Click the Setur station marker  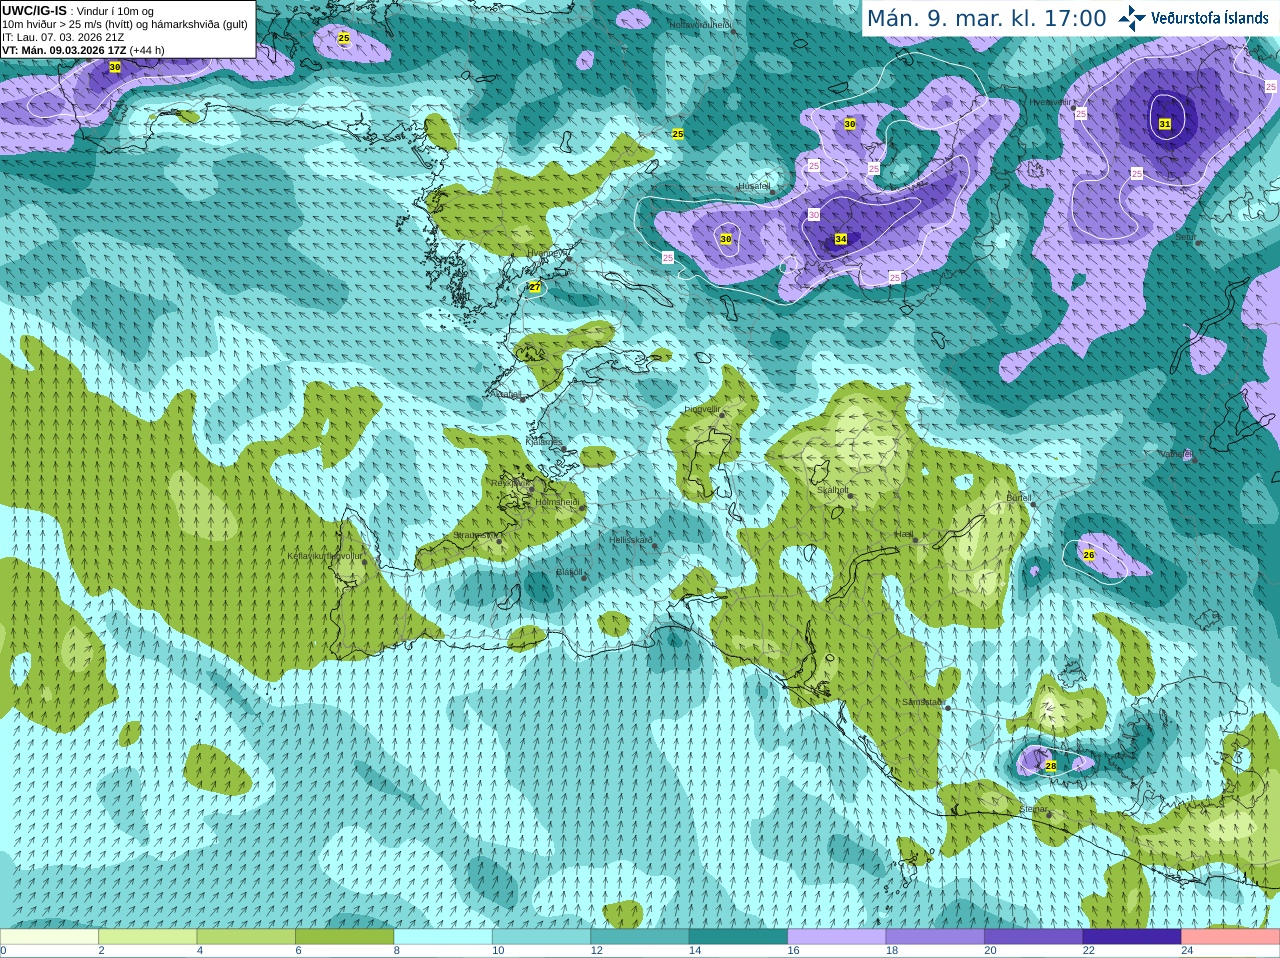[1198, 243]
